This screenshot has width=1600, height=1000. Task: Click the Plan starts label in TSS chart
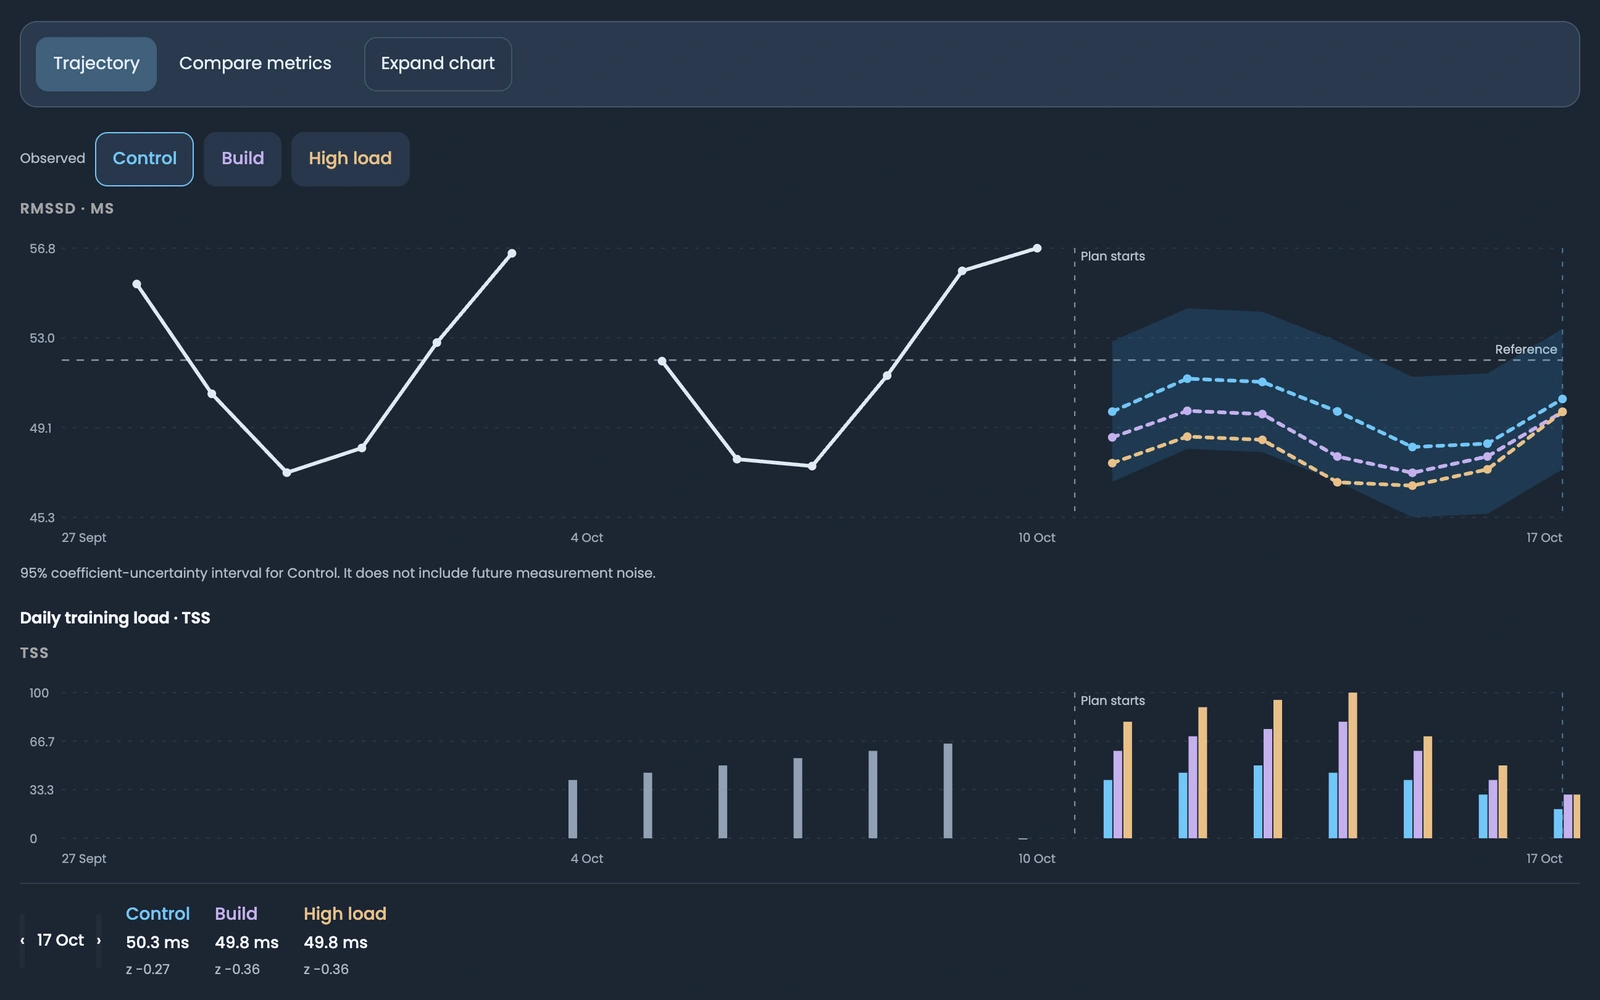tap(1112, 700)
